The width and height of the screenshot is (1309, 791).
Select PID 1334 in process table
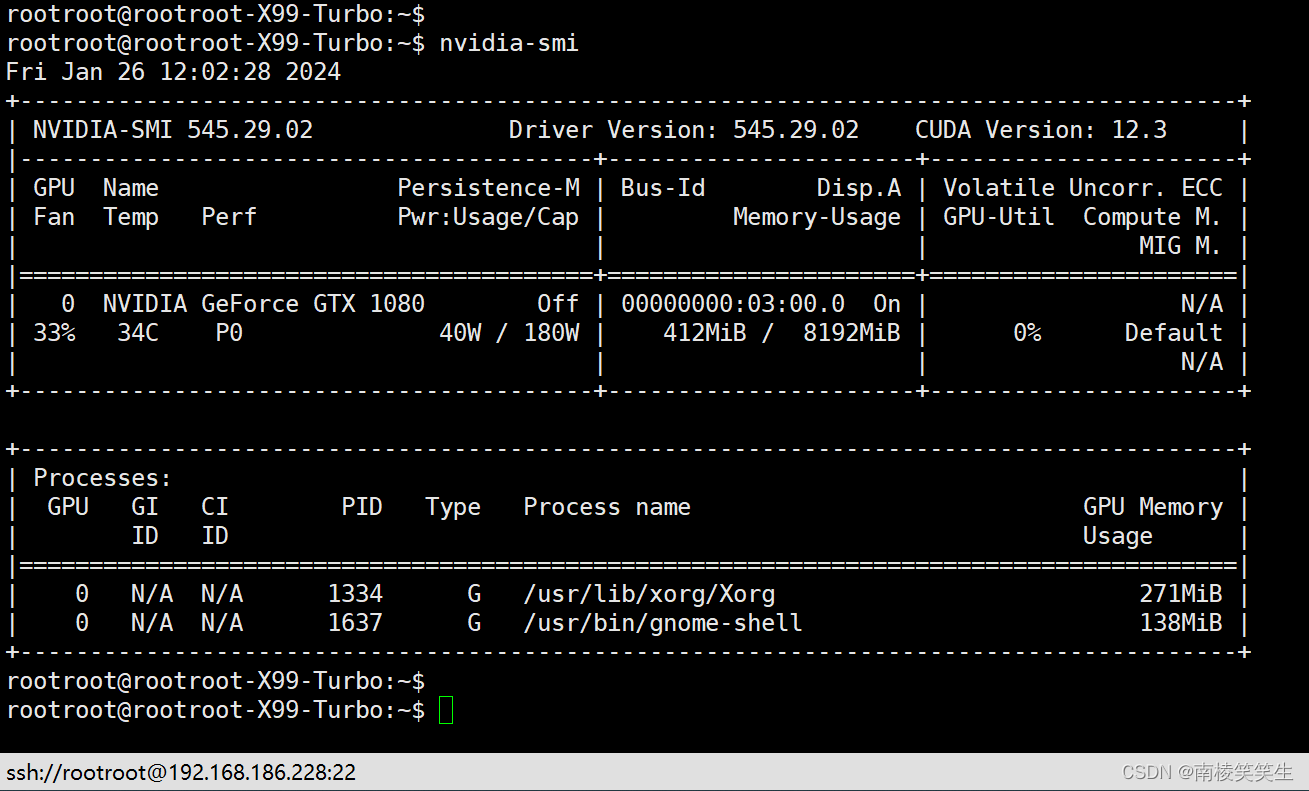355,594
